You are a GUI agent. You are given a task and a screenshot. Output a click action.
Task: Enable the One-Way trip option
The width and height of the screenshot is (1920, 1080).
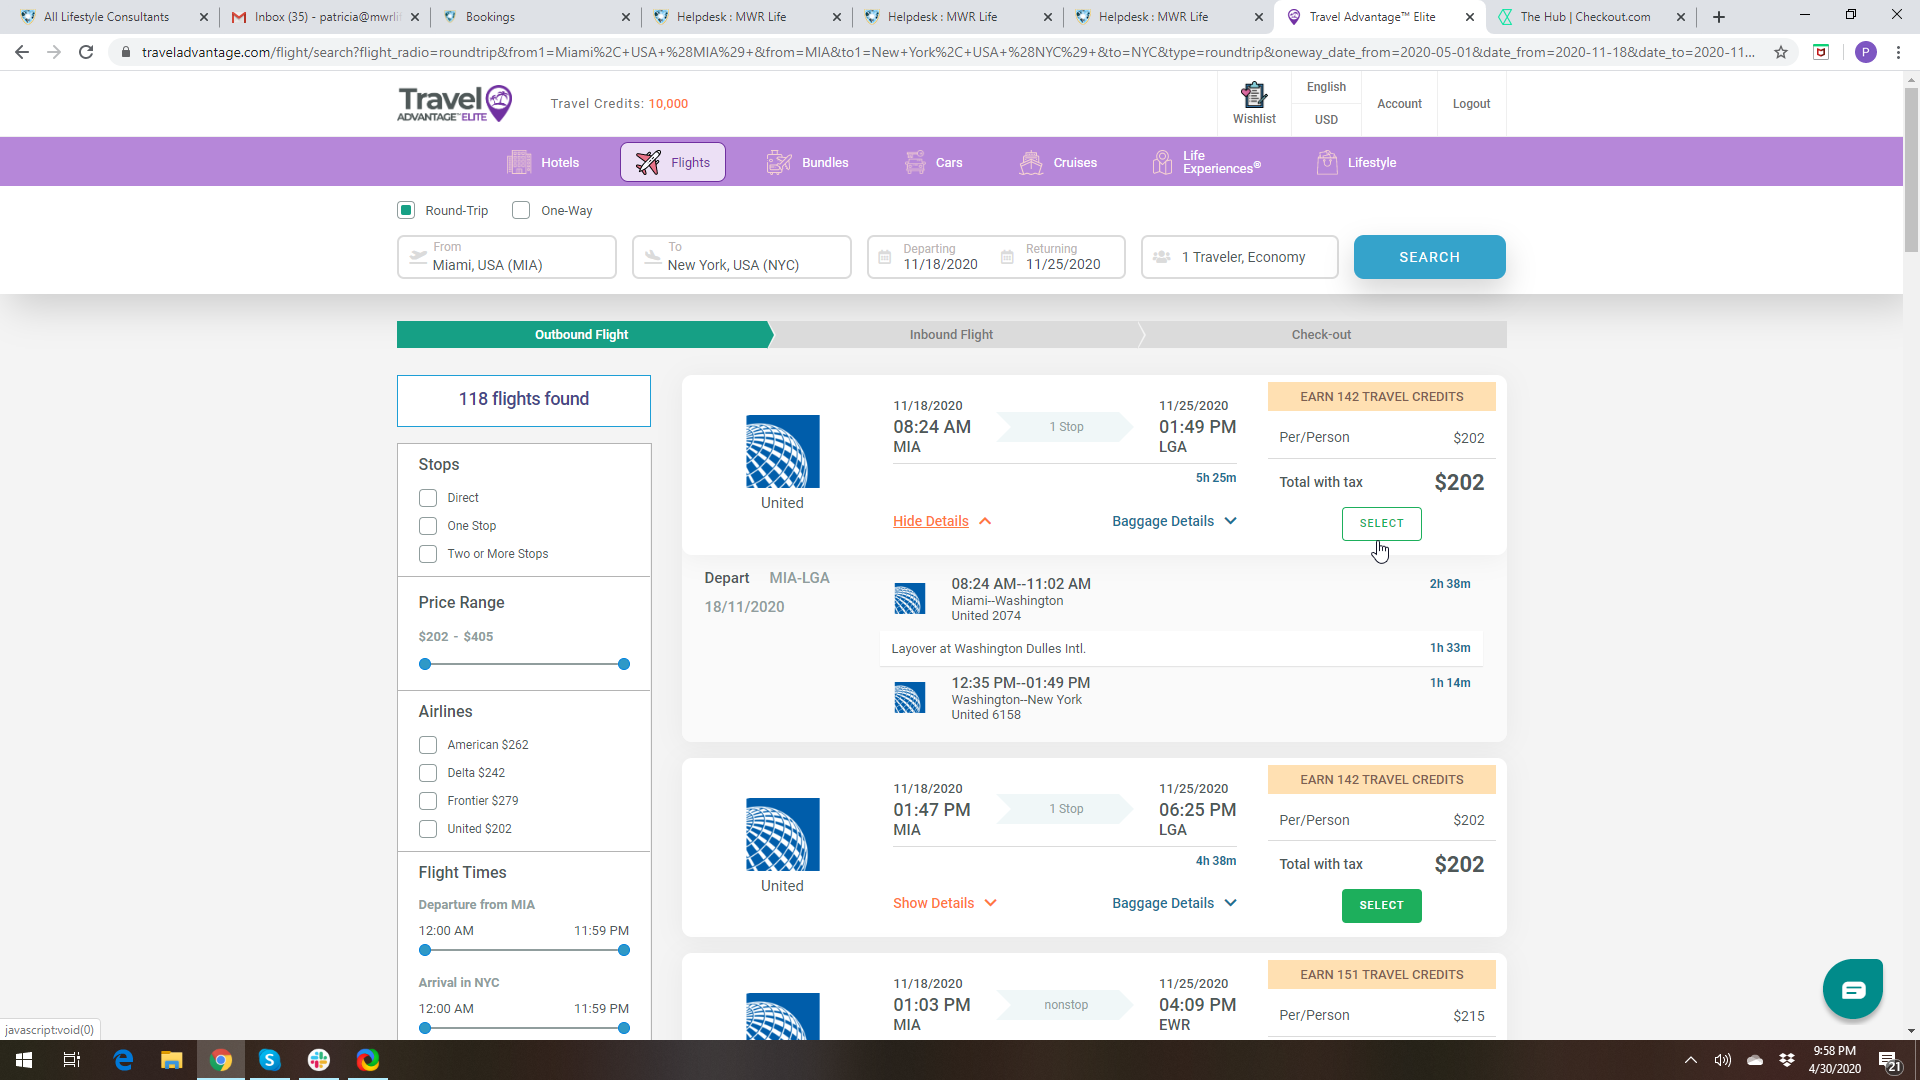point(521,210)
